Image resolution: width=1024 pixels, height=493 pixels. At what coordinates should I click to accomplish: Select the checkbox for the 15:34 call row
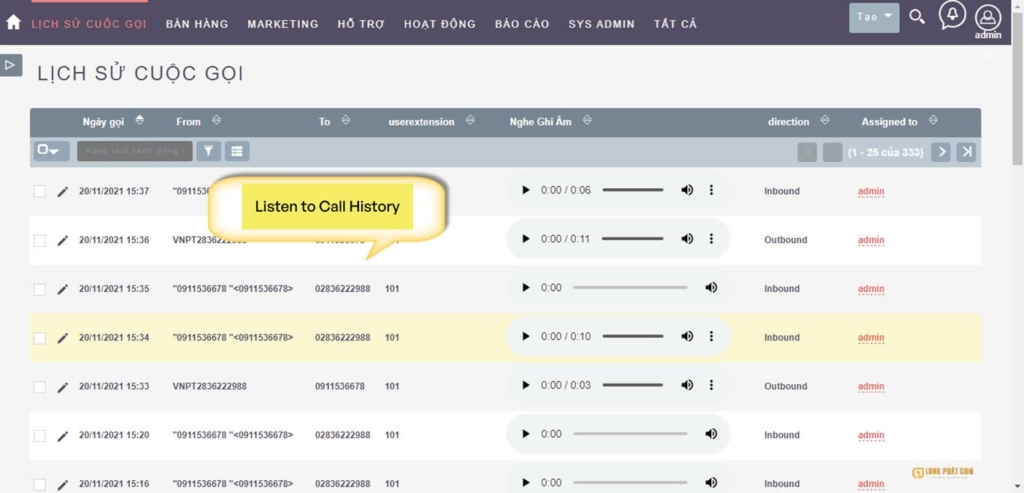(x=40, y=338)
